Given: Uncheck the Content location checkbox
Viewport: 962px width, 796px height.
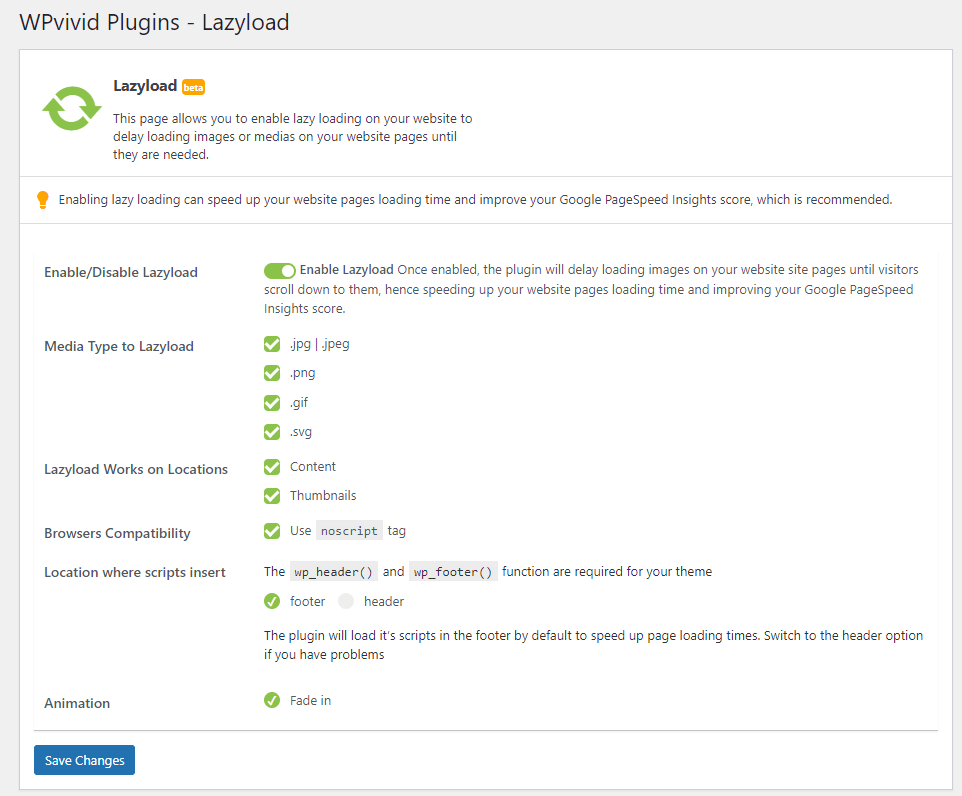Looking at the screenshot, I should pyautogui.click(x=272, y=467).
